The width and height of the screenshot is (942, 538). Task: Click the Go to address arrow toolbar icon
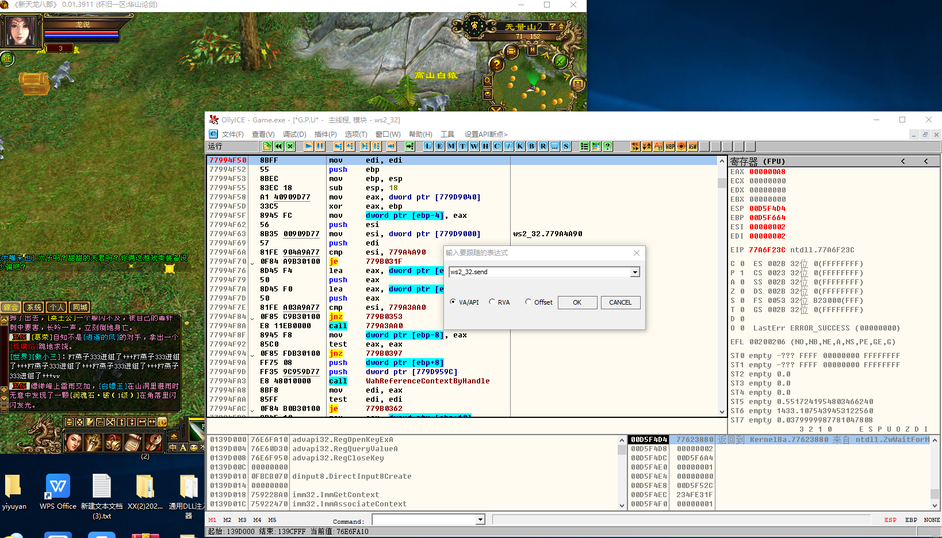(410, 146)
